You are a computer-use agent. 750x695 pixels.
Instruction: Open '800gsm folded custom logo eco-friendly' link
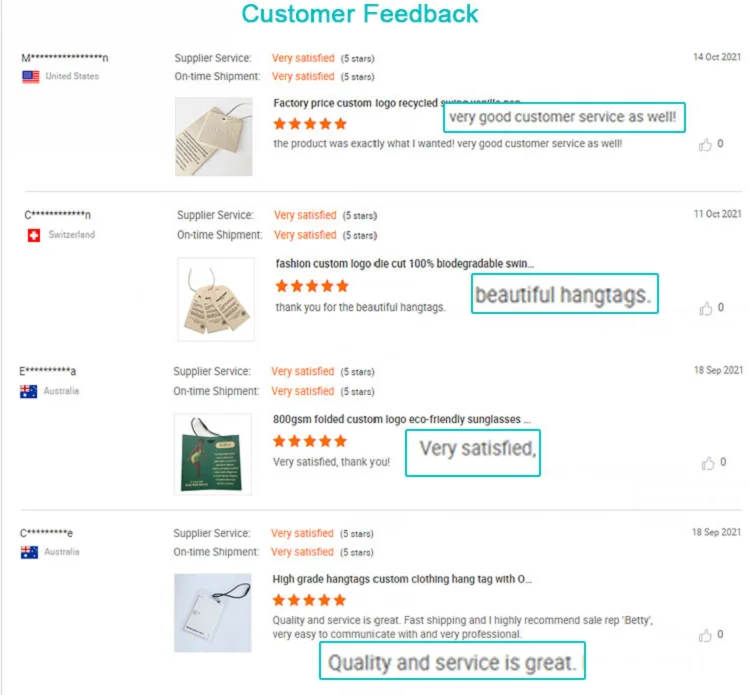pyautogui.click(x=401, y=419)
